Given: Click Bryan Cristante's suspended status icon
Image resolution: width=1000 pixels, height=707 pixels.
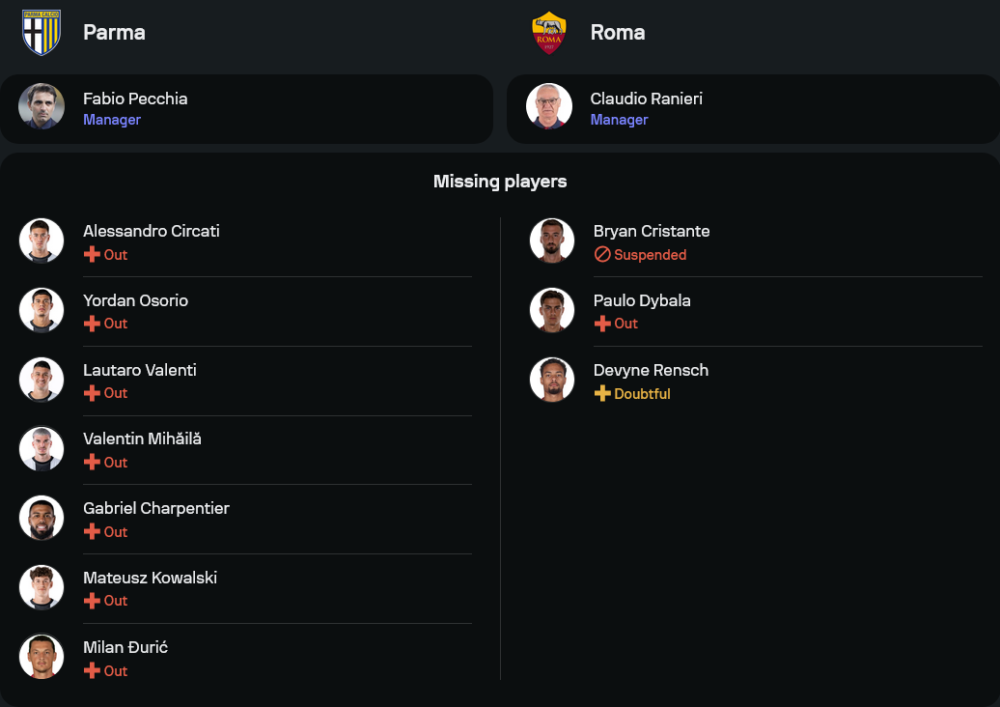Looking at the screenshot, I should coord(602,255).
